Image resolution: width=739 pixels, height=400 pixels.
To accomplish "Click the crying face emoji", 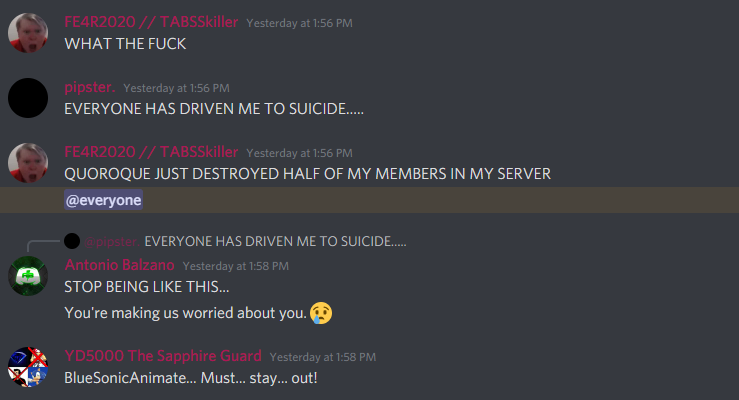I will point(321,313).
